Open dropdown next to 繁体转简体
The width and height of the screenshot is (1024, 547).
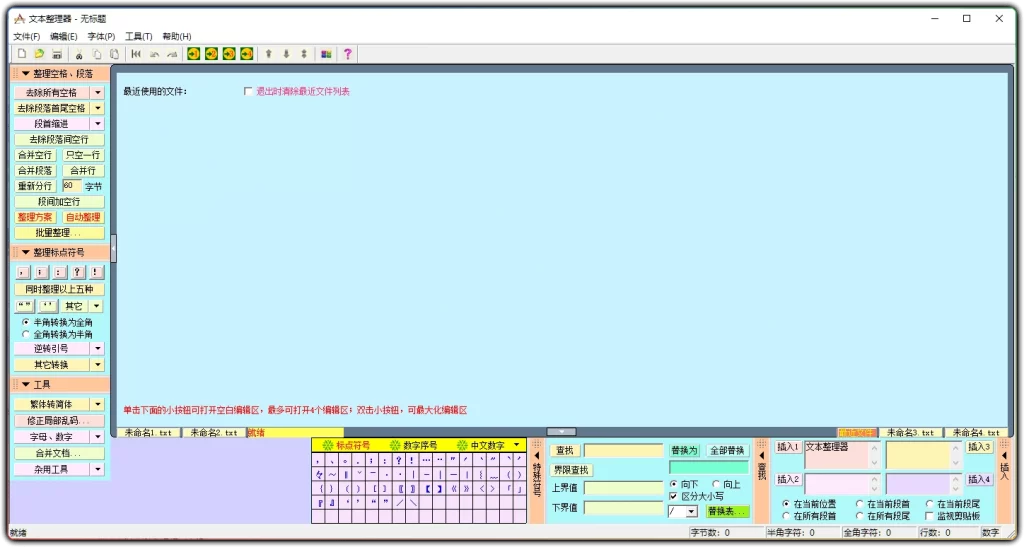click(x=98, y=404)
